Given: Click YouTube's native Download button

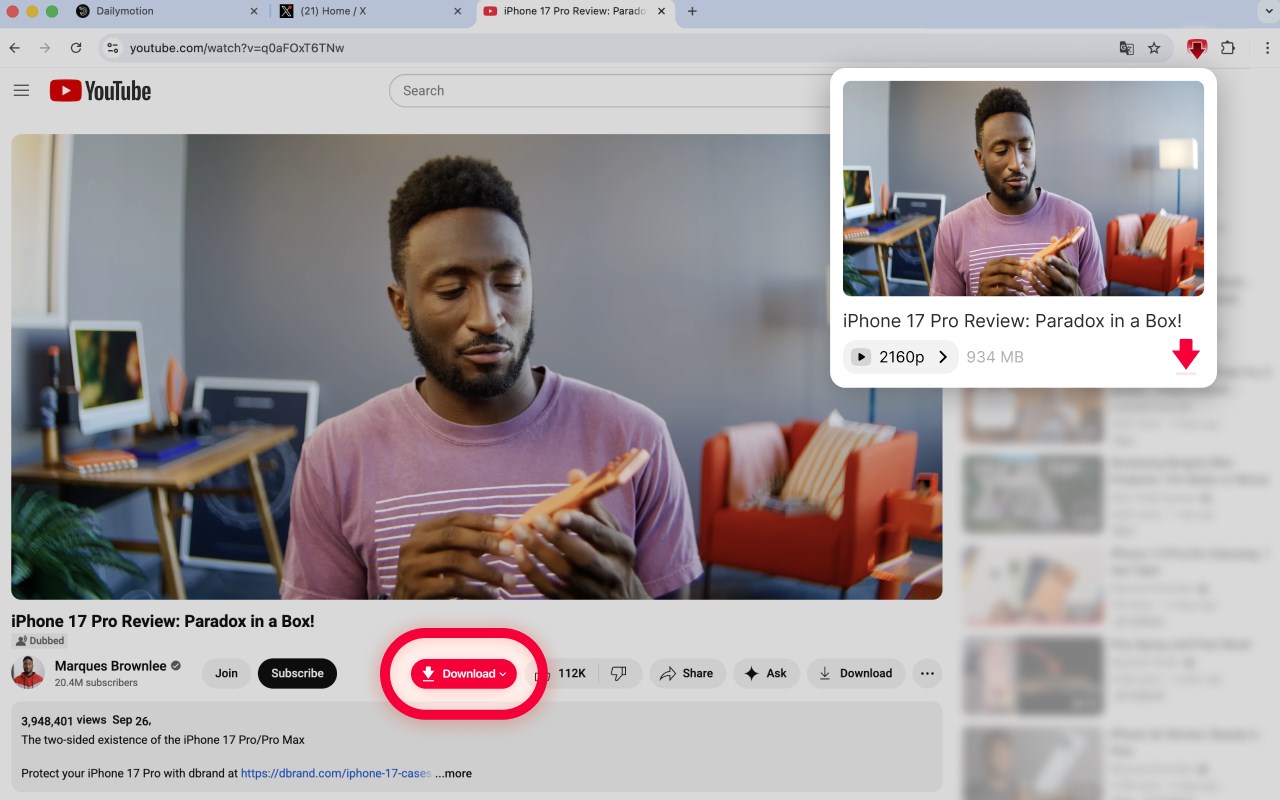Looking at the screenshot, I should point(856,674).
